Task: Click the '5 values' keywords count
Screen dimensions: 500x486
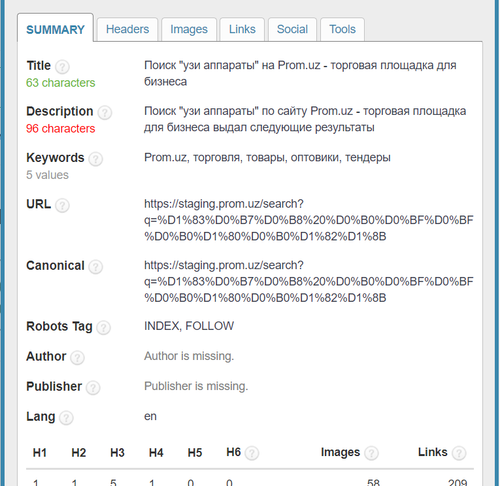Action: point(47,175)
